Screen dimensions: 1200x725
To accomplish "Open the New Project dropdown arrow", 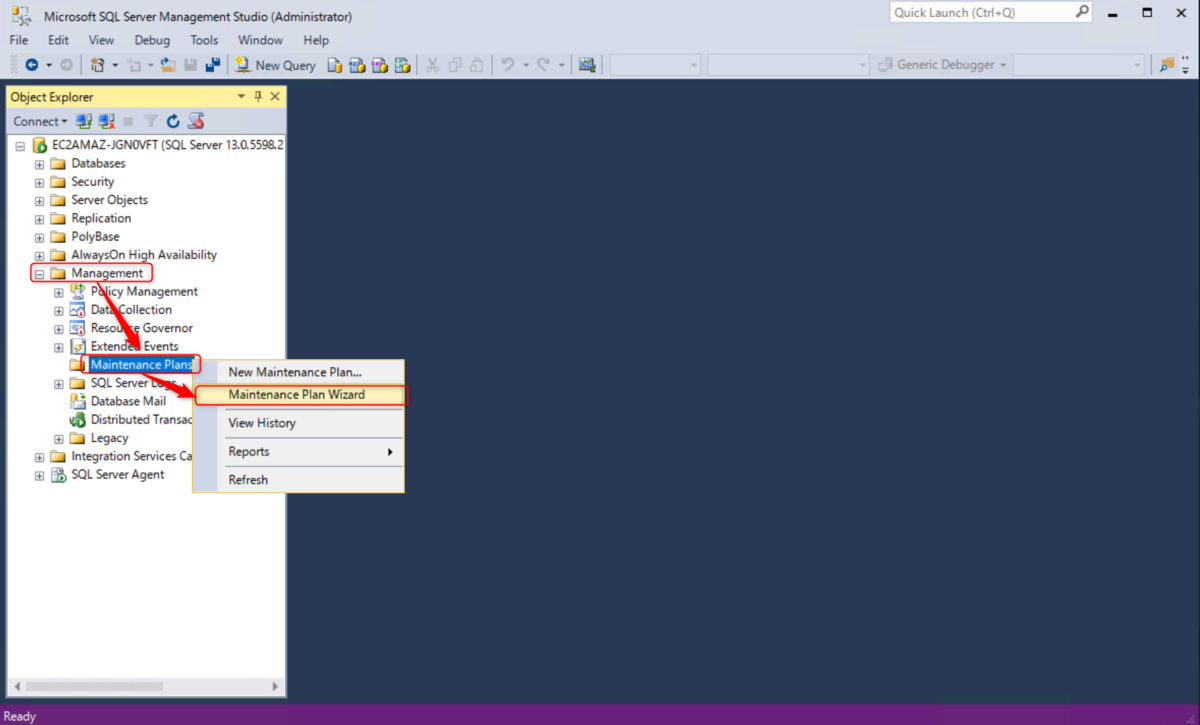I will pos(115,65).
